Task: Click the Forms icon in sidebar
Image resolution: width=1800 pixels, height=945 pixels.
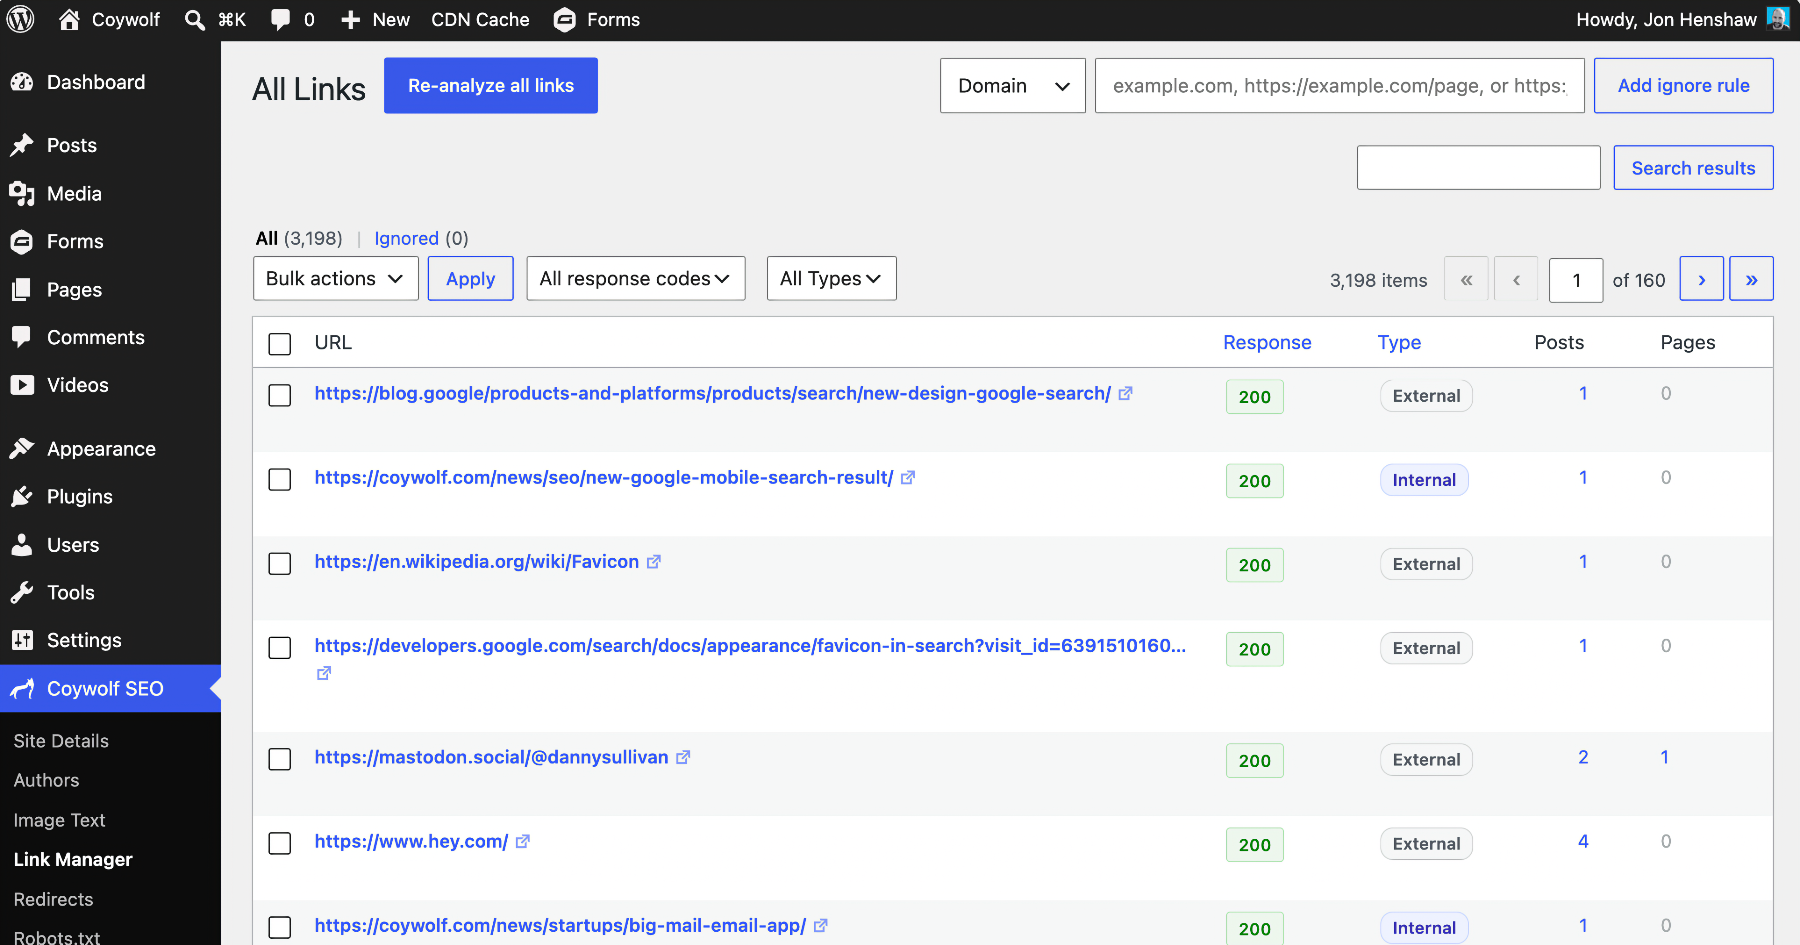Action: (x=22, y=241)
